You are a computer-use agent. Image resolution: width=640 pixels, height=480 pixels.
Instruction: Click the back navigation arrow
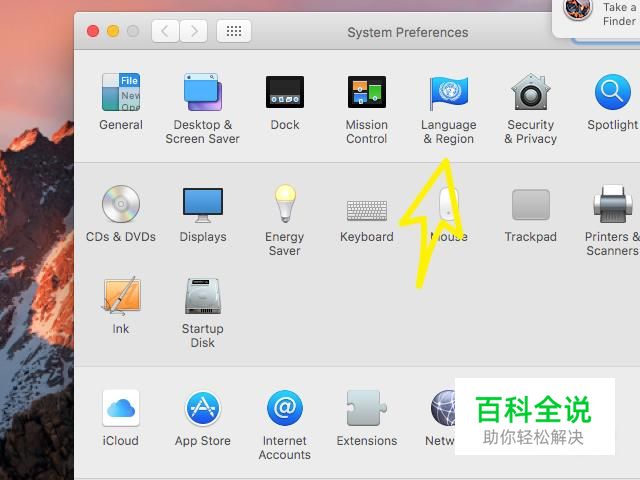[x=165, y=31]
